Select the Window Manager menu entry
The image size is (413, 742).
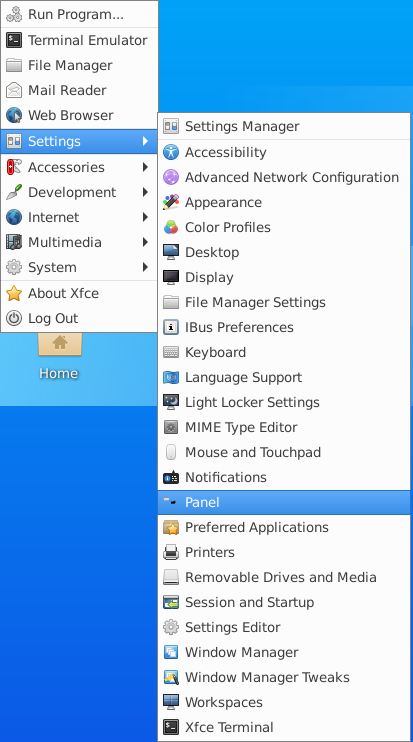tap(284, 653)
